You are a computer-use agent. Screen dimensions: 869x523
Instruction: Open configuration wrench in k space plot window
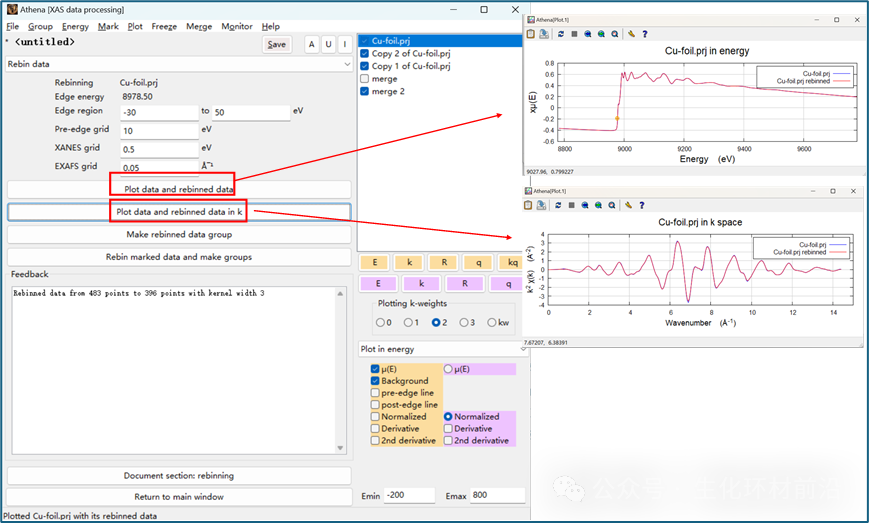tap(628, 205)
